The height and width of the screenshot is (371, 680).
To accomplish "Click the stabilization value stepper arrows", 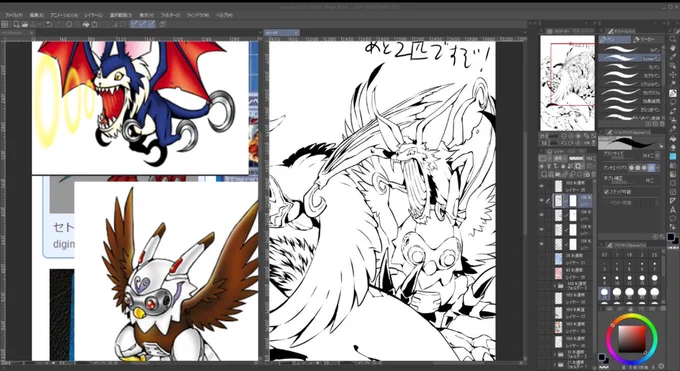I will 652,181.
